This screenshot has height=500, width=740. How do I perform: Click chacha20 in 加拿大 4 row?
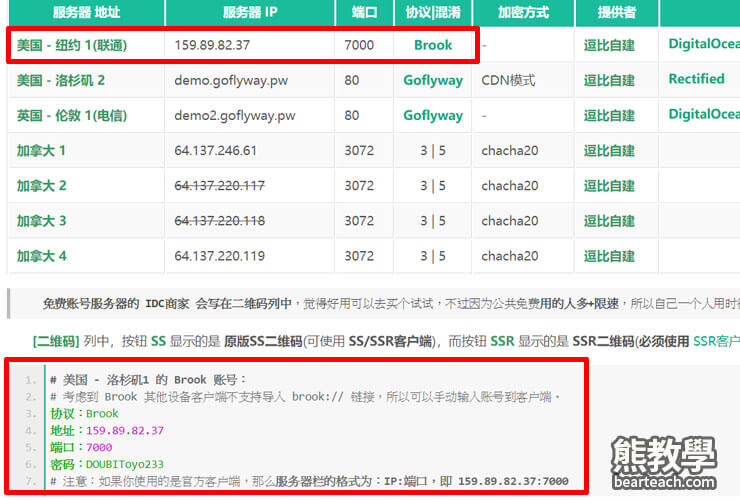click(510, 256)
